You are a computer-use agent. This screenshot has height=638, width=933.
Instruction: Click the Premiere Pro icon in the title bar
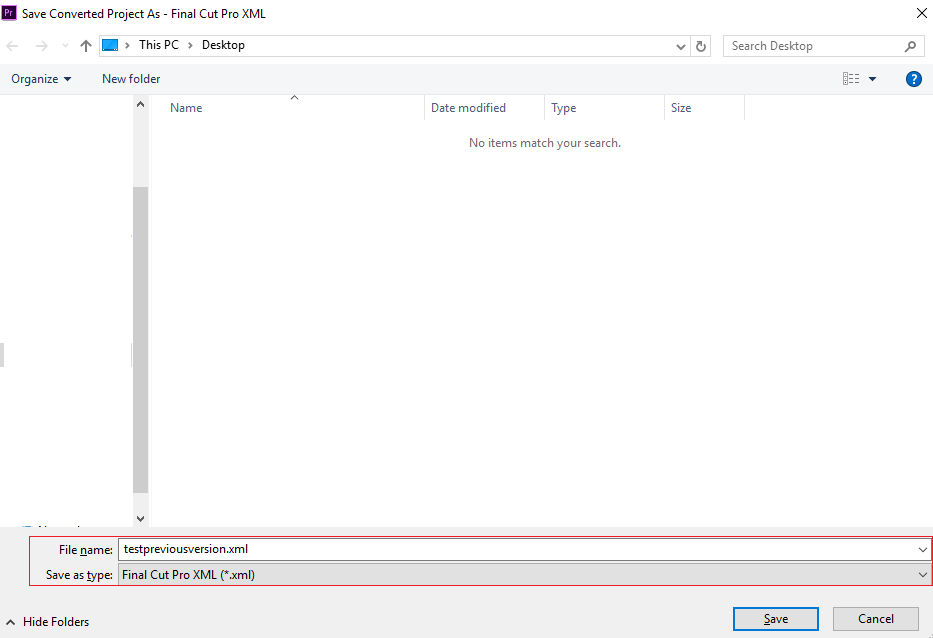[x=9, y=12]
